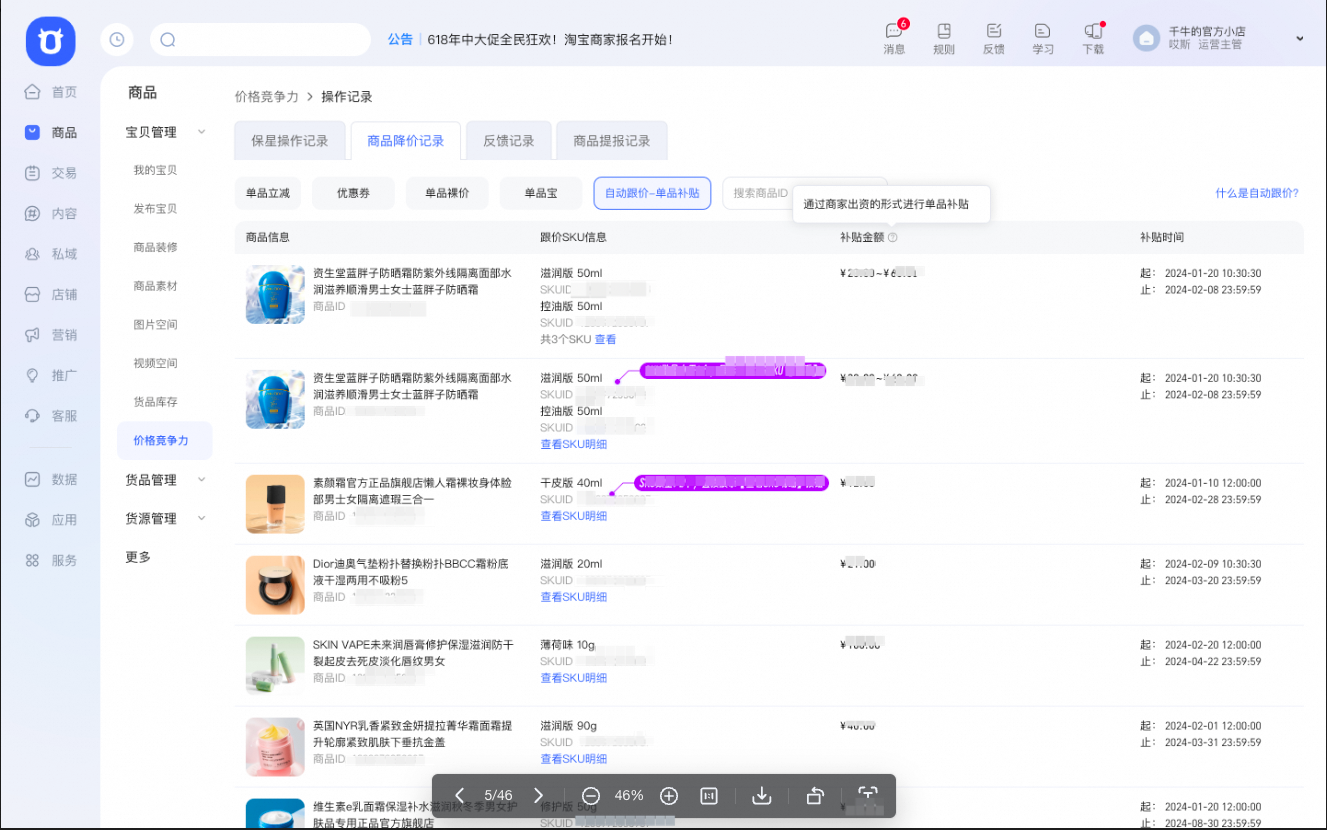Open 客服 in left sidebar

pos(50,415)
